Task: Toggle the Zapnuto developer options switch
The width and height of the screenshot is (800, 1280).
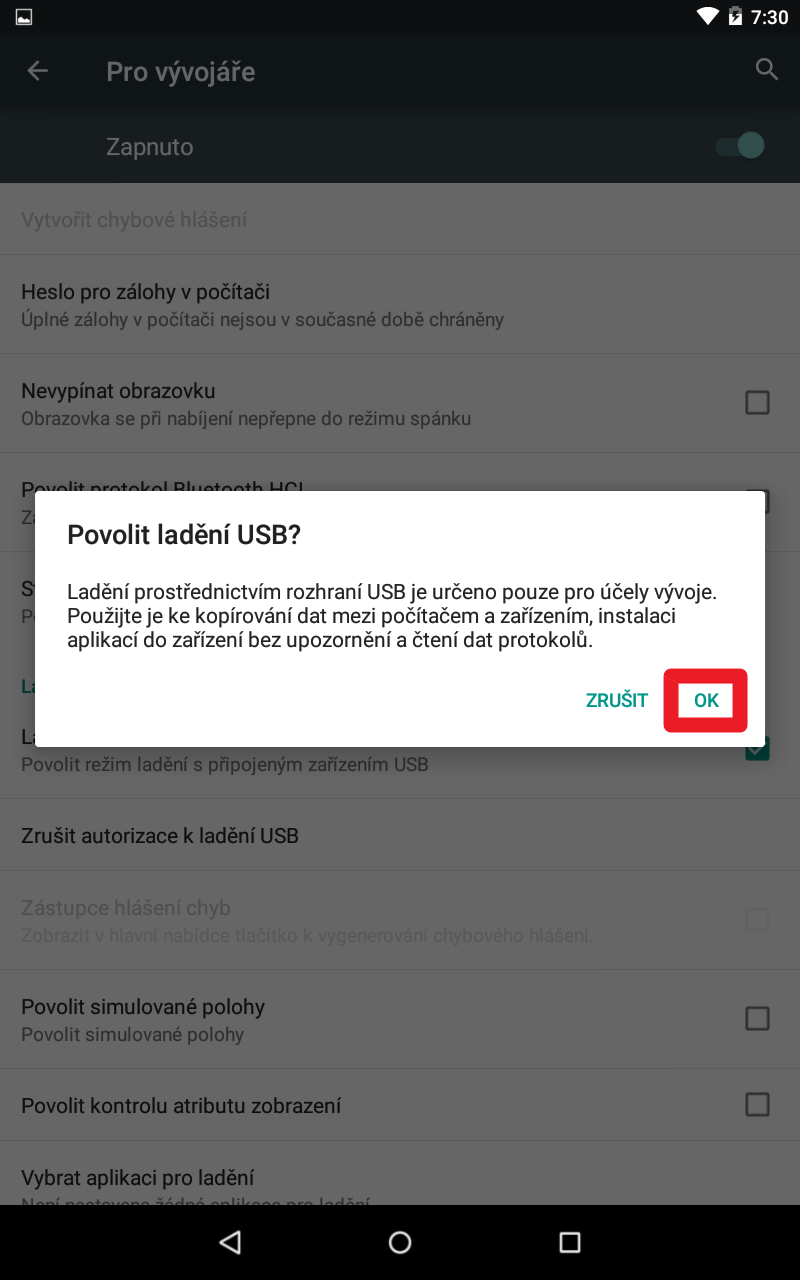Action: pos(740,146)
